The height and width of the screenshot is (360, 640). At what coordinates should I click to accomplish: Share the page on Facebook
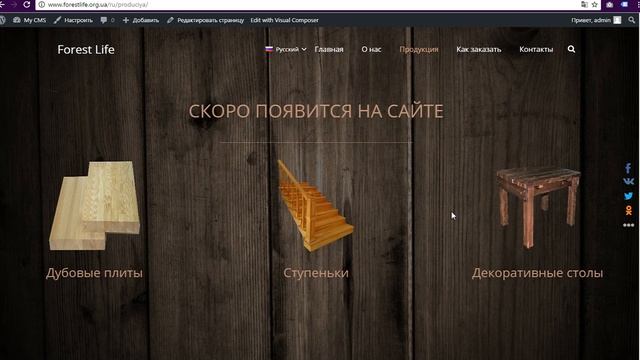pos(628,168)
